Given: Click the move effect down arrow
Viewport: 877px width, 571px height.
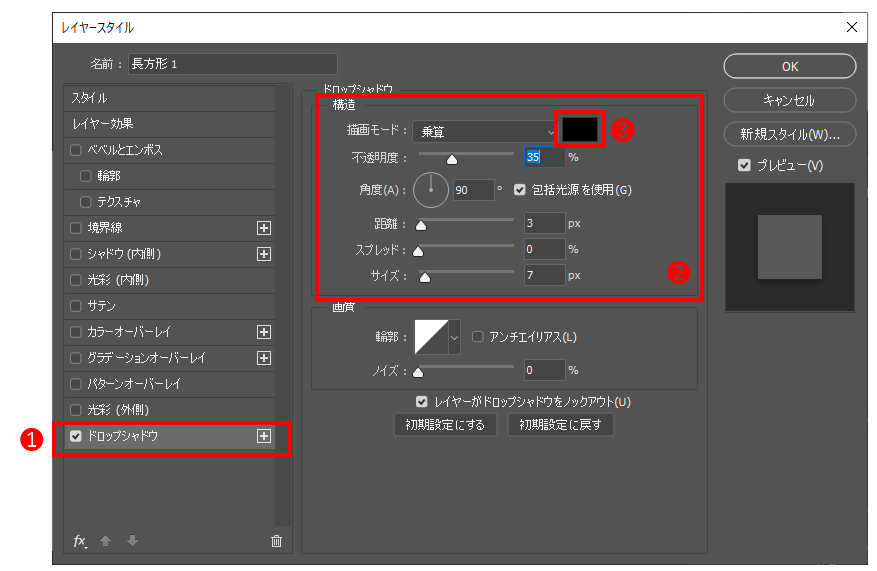Looking at the screenshot, I should tap(132, 541).
